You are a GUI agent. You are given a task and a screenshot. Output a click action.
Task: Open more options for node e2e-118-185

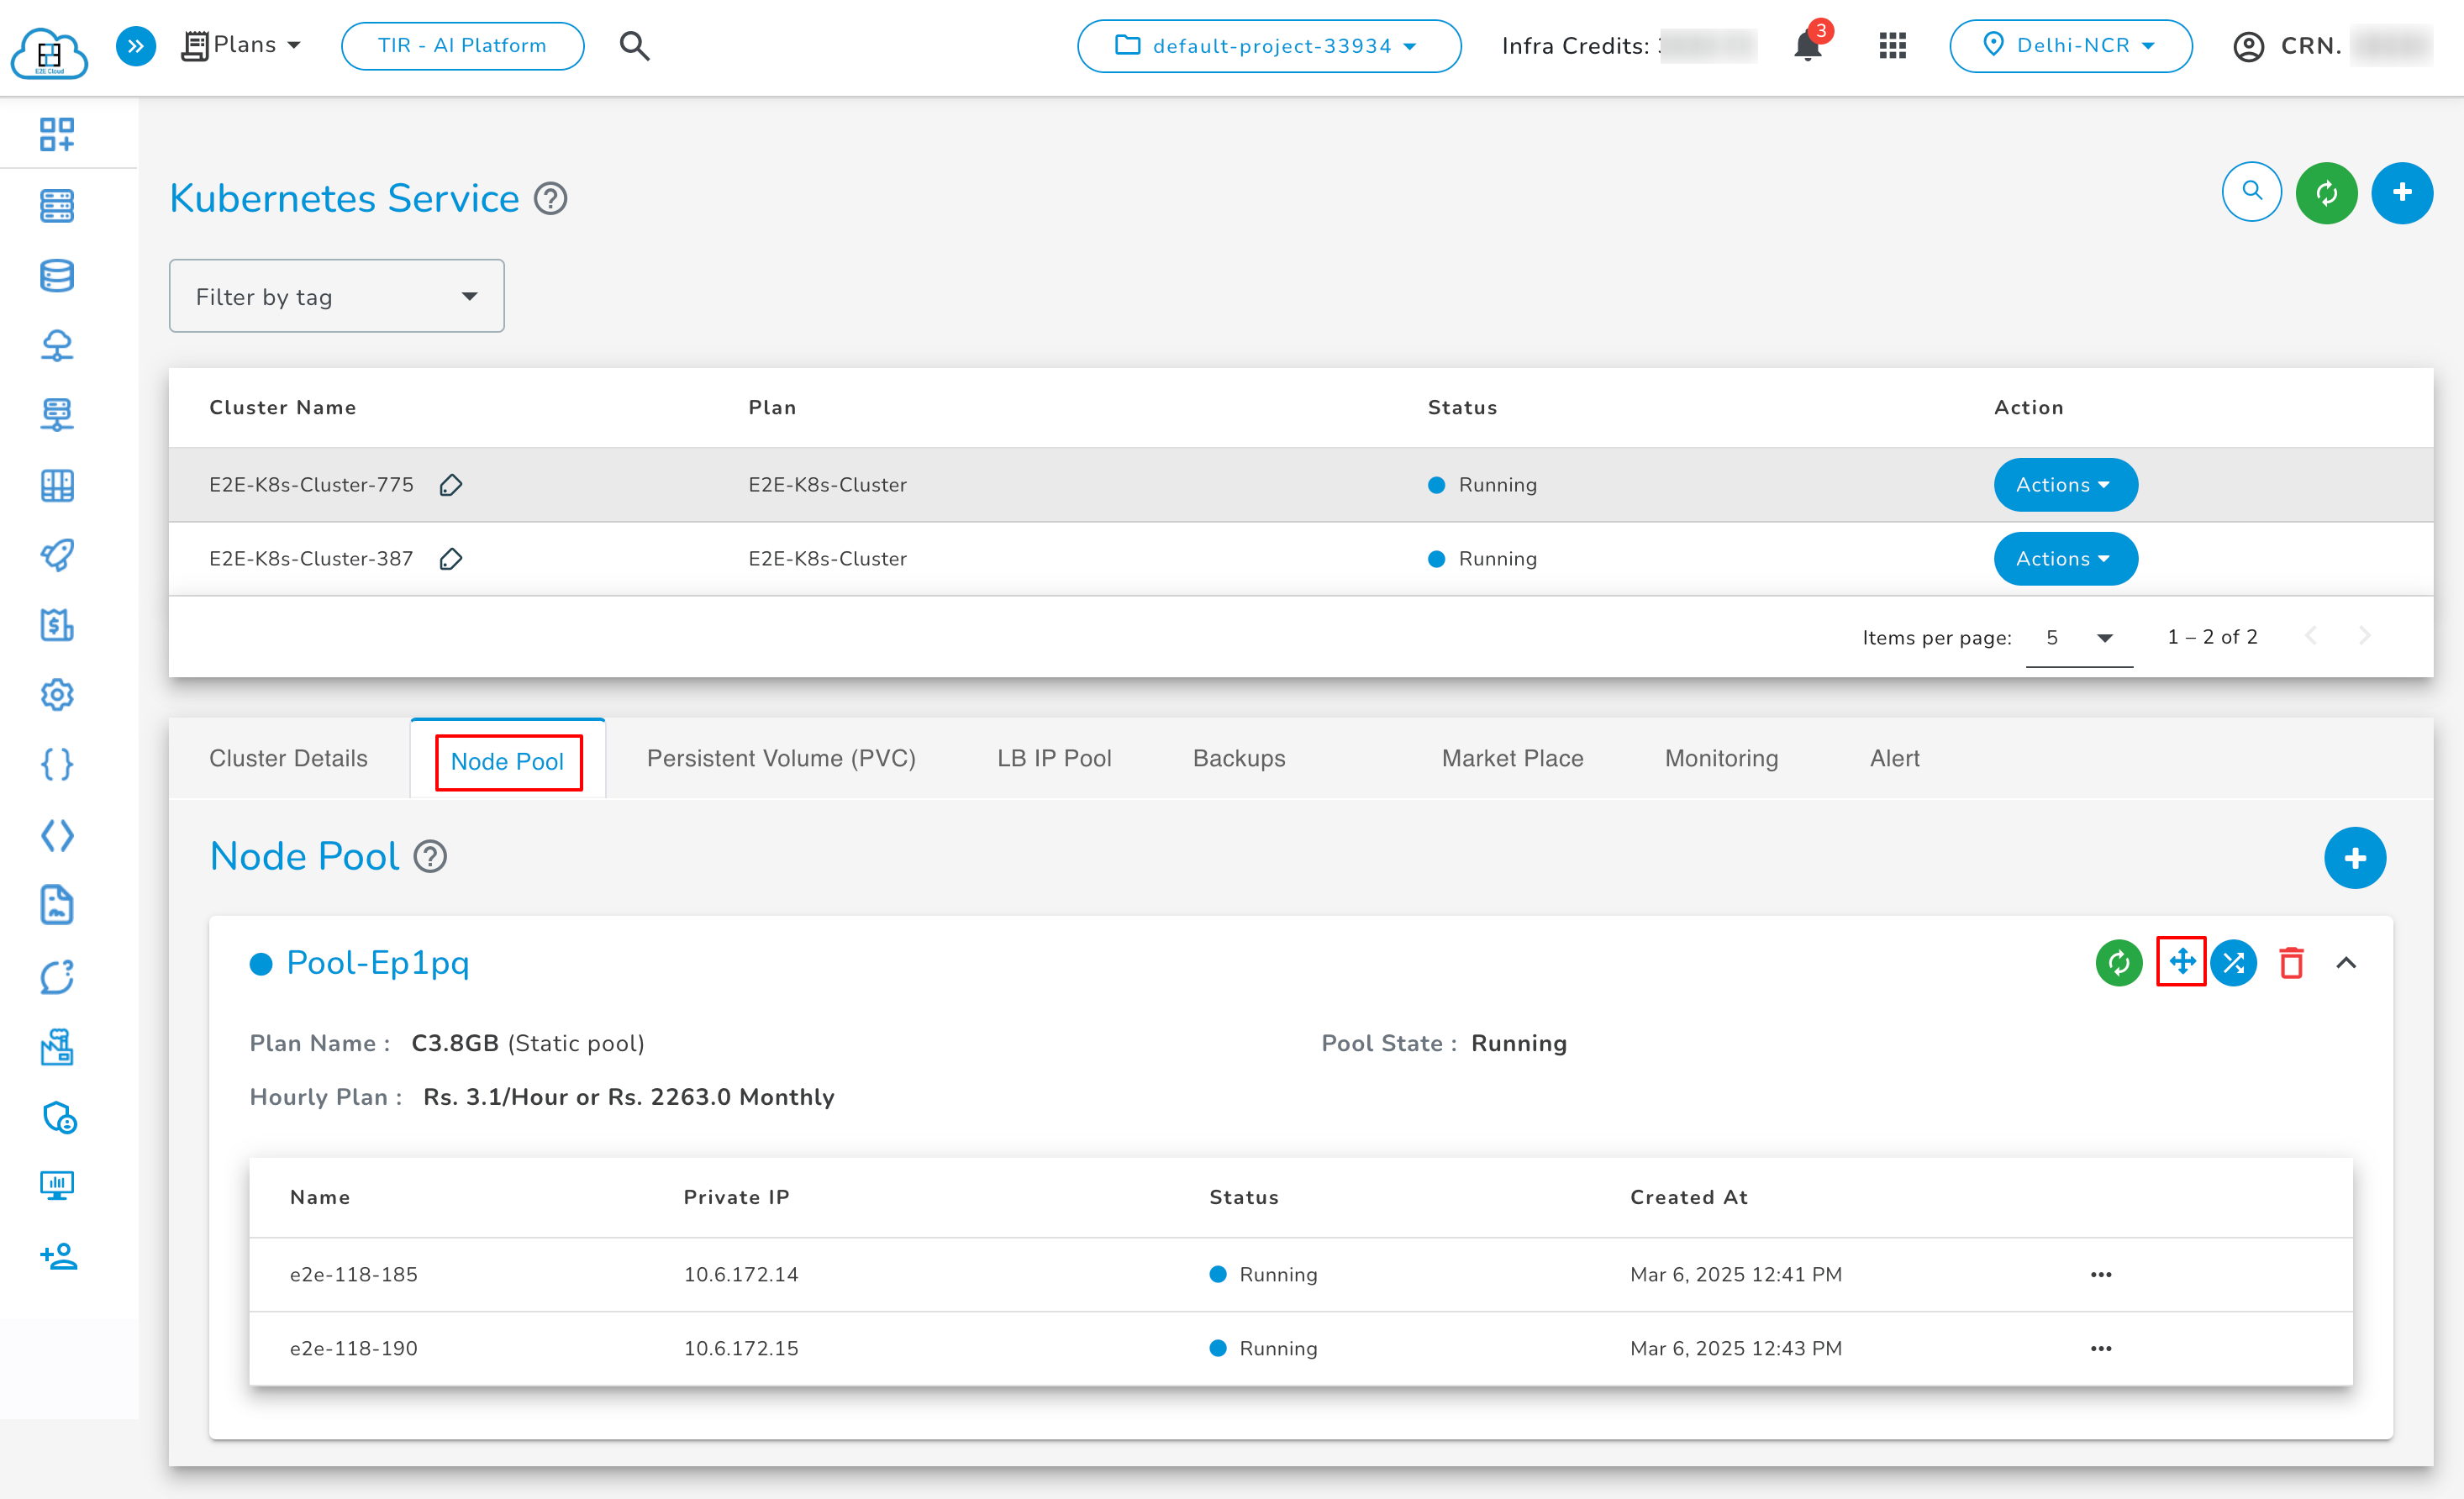(x=2101, y=1274)
